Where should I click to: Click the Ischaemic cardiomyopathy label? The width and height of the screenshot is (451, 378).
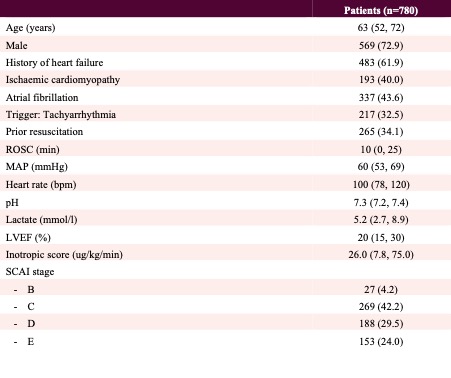[63, 80]
